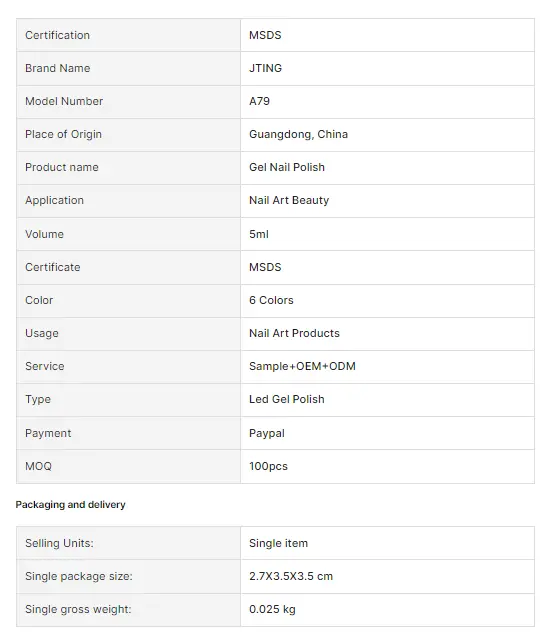Click the Gel Nail Polish product name
The height and width of the screenshot is (641, 546).
coord(287,168)
